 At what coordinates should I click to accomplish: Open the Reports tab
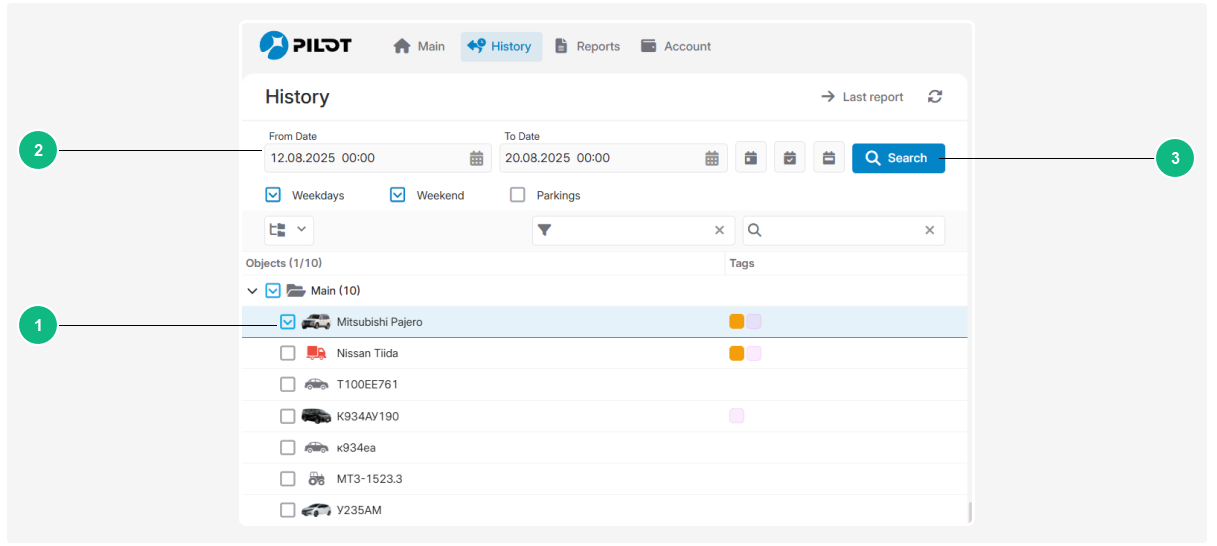587,46
